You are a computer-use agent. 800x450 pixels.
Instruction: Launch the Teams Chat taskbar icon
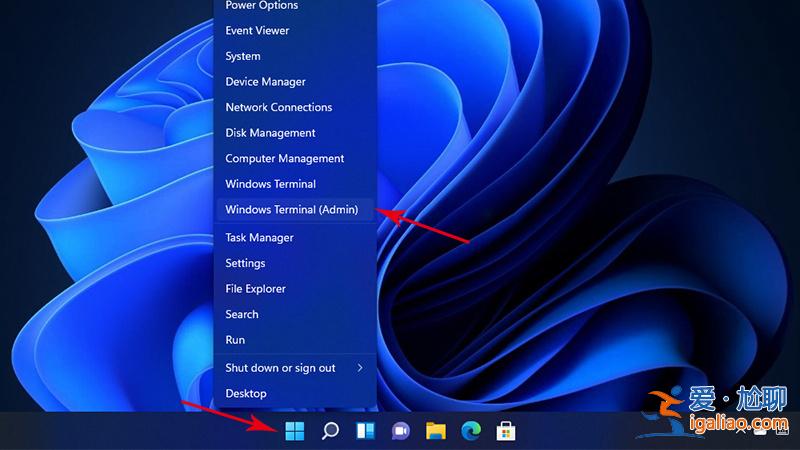pyautogui.click(x=401, y=431)
